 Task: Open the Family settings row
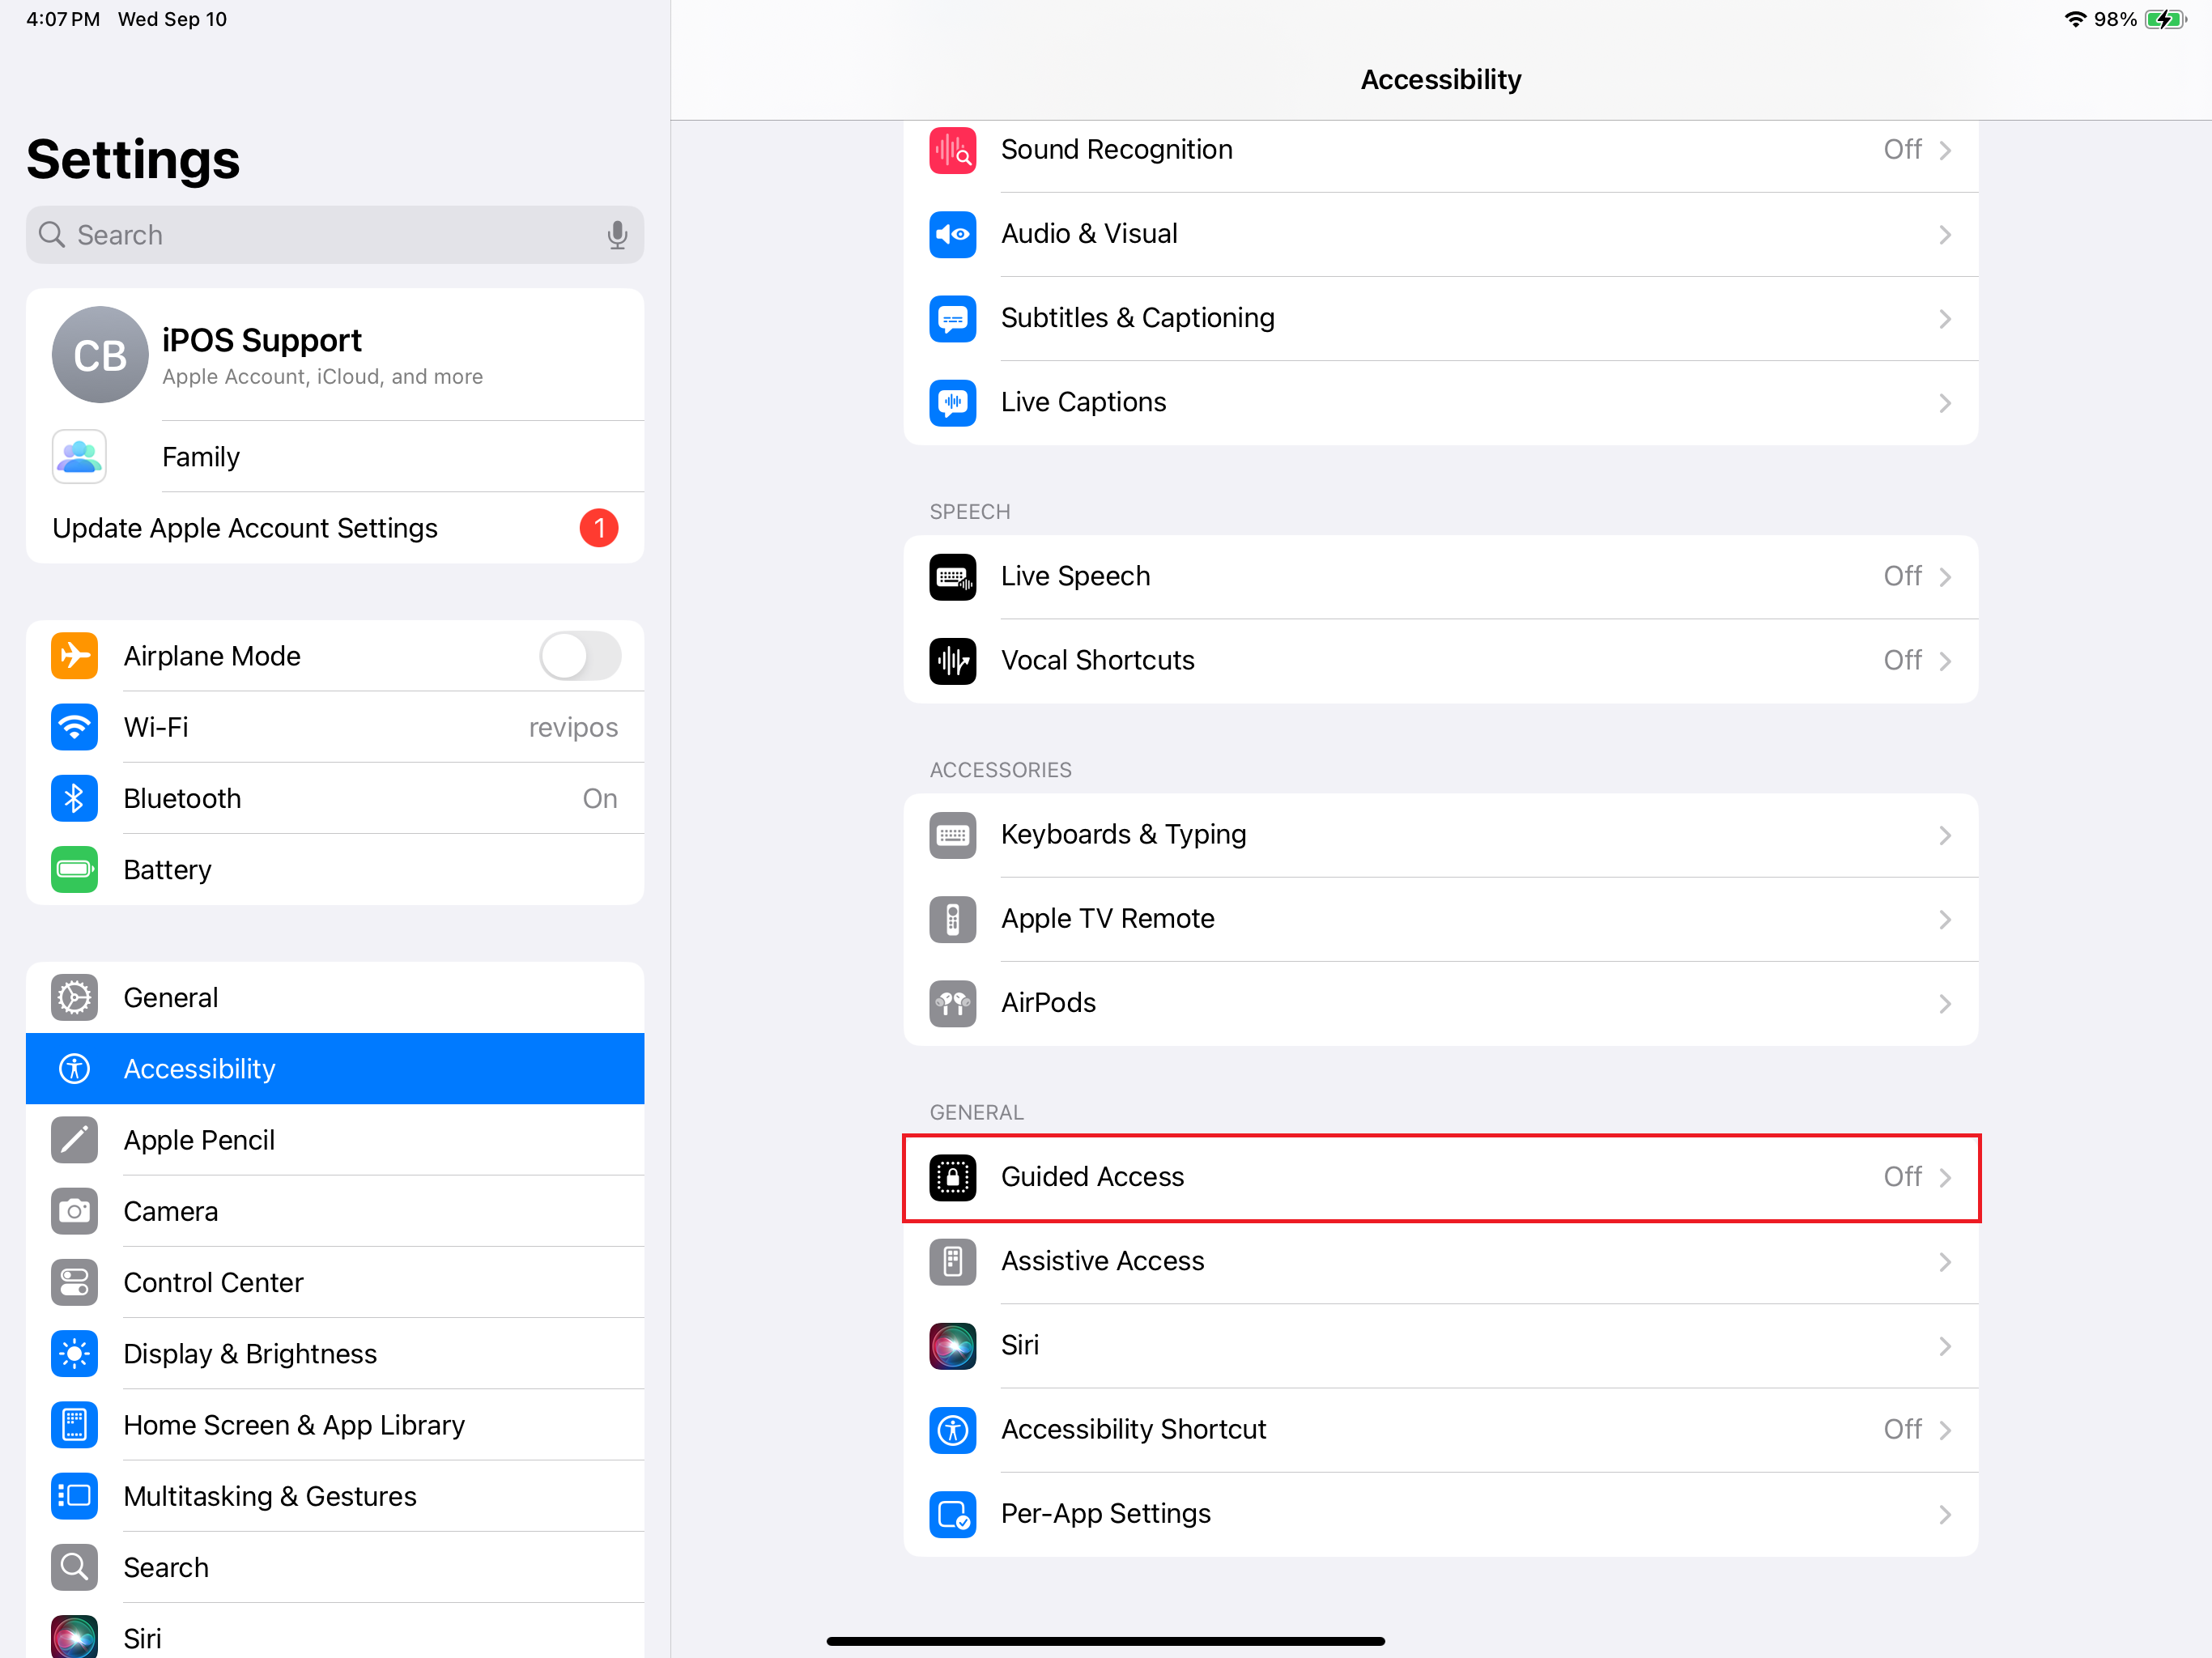pos(335,457)
